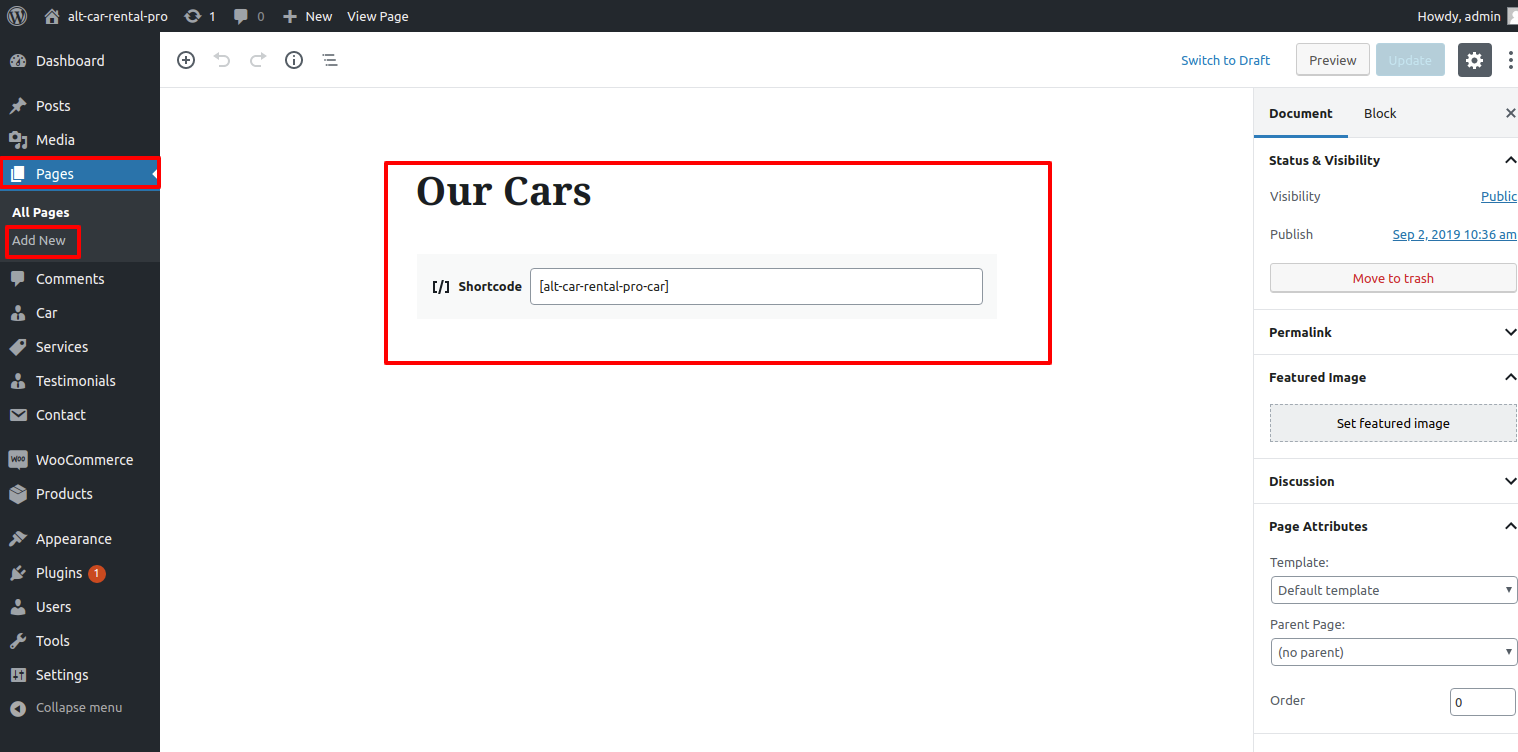Click the Redo arrow in the editor toolbar
Image resolution: width=1518 pixels, height=752 pixels.
point(258,60)
